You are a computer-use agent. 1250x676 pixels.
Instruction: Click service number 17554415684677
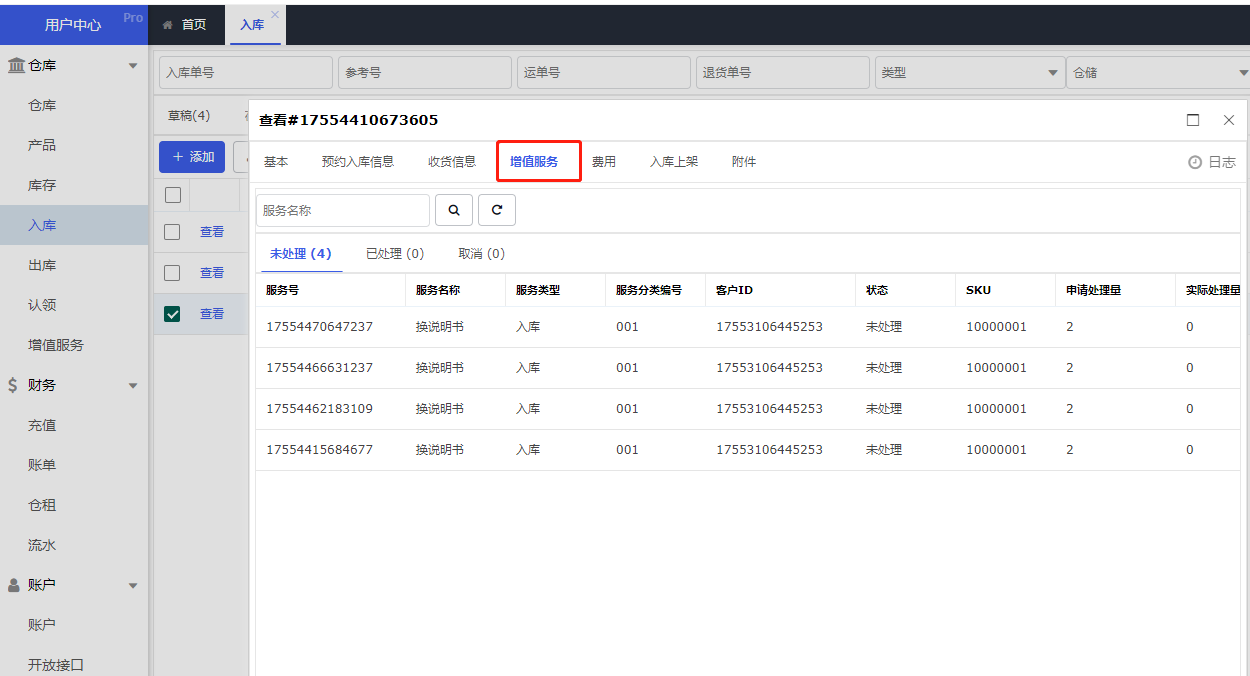[x=319, y=450]
